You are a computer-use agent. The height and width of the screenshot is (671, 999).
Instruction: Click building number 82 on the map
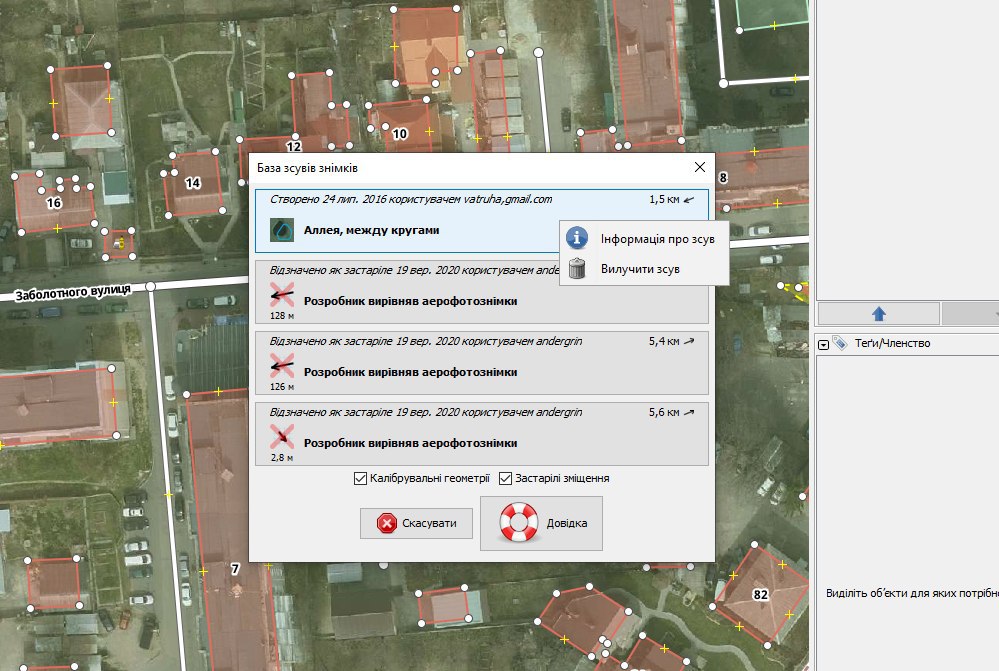point(761,595)
